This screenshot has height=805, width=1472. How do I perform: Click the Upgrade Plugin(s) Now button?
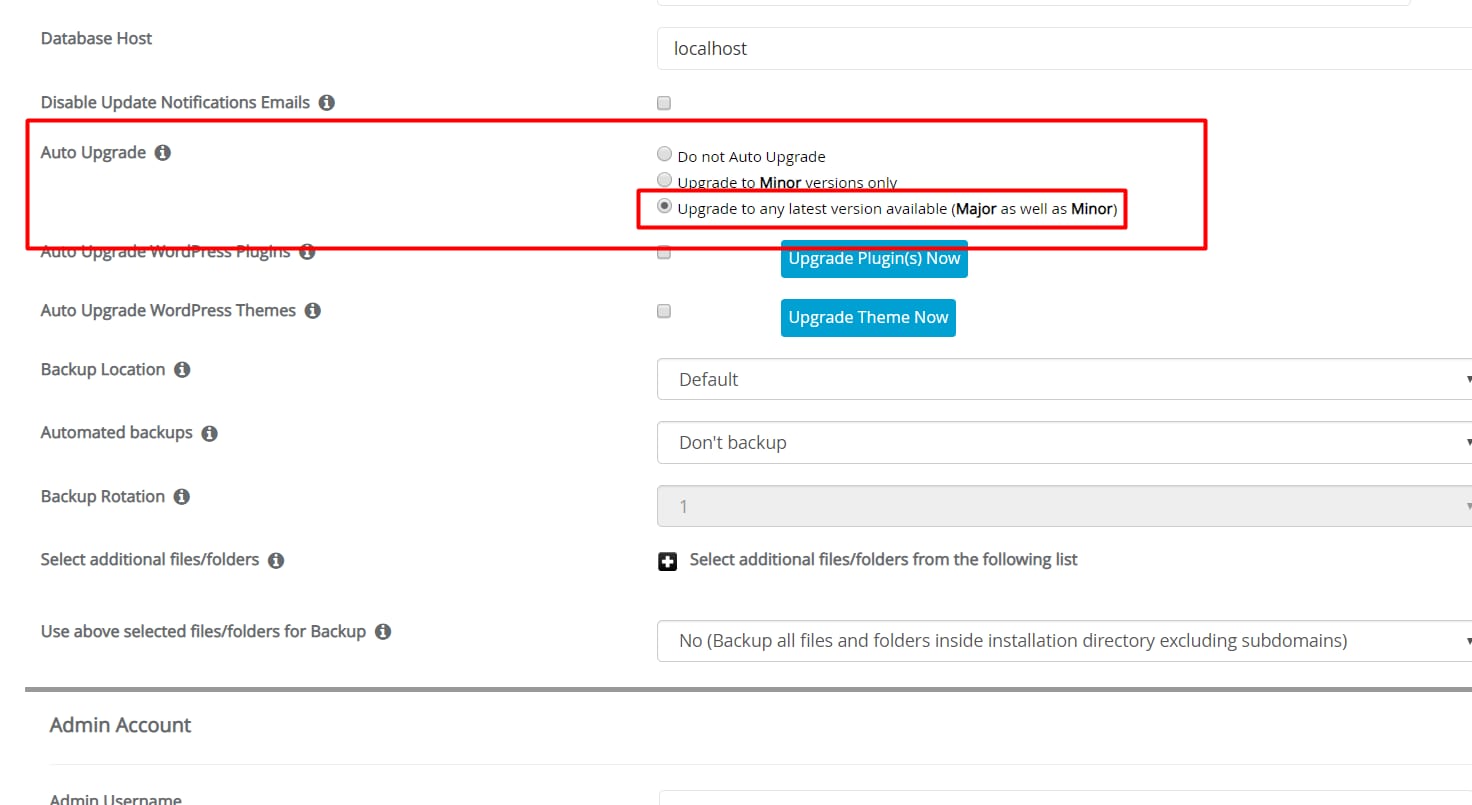click(x=874, y=259)
